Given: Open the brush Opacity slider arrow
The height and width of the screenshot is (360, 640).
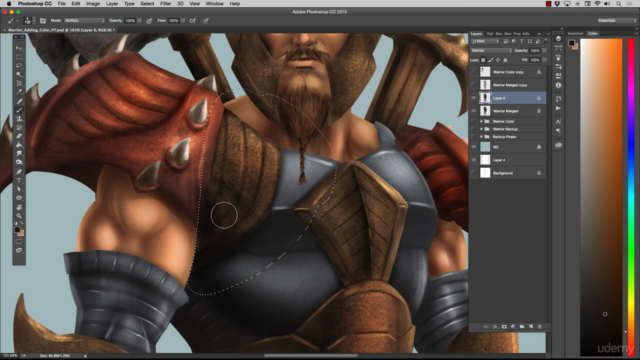Looking at the screenshot, I should (x=140, y=20).
